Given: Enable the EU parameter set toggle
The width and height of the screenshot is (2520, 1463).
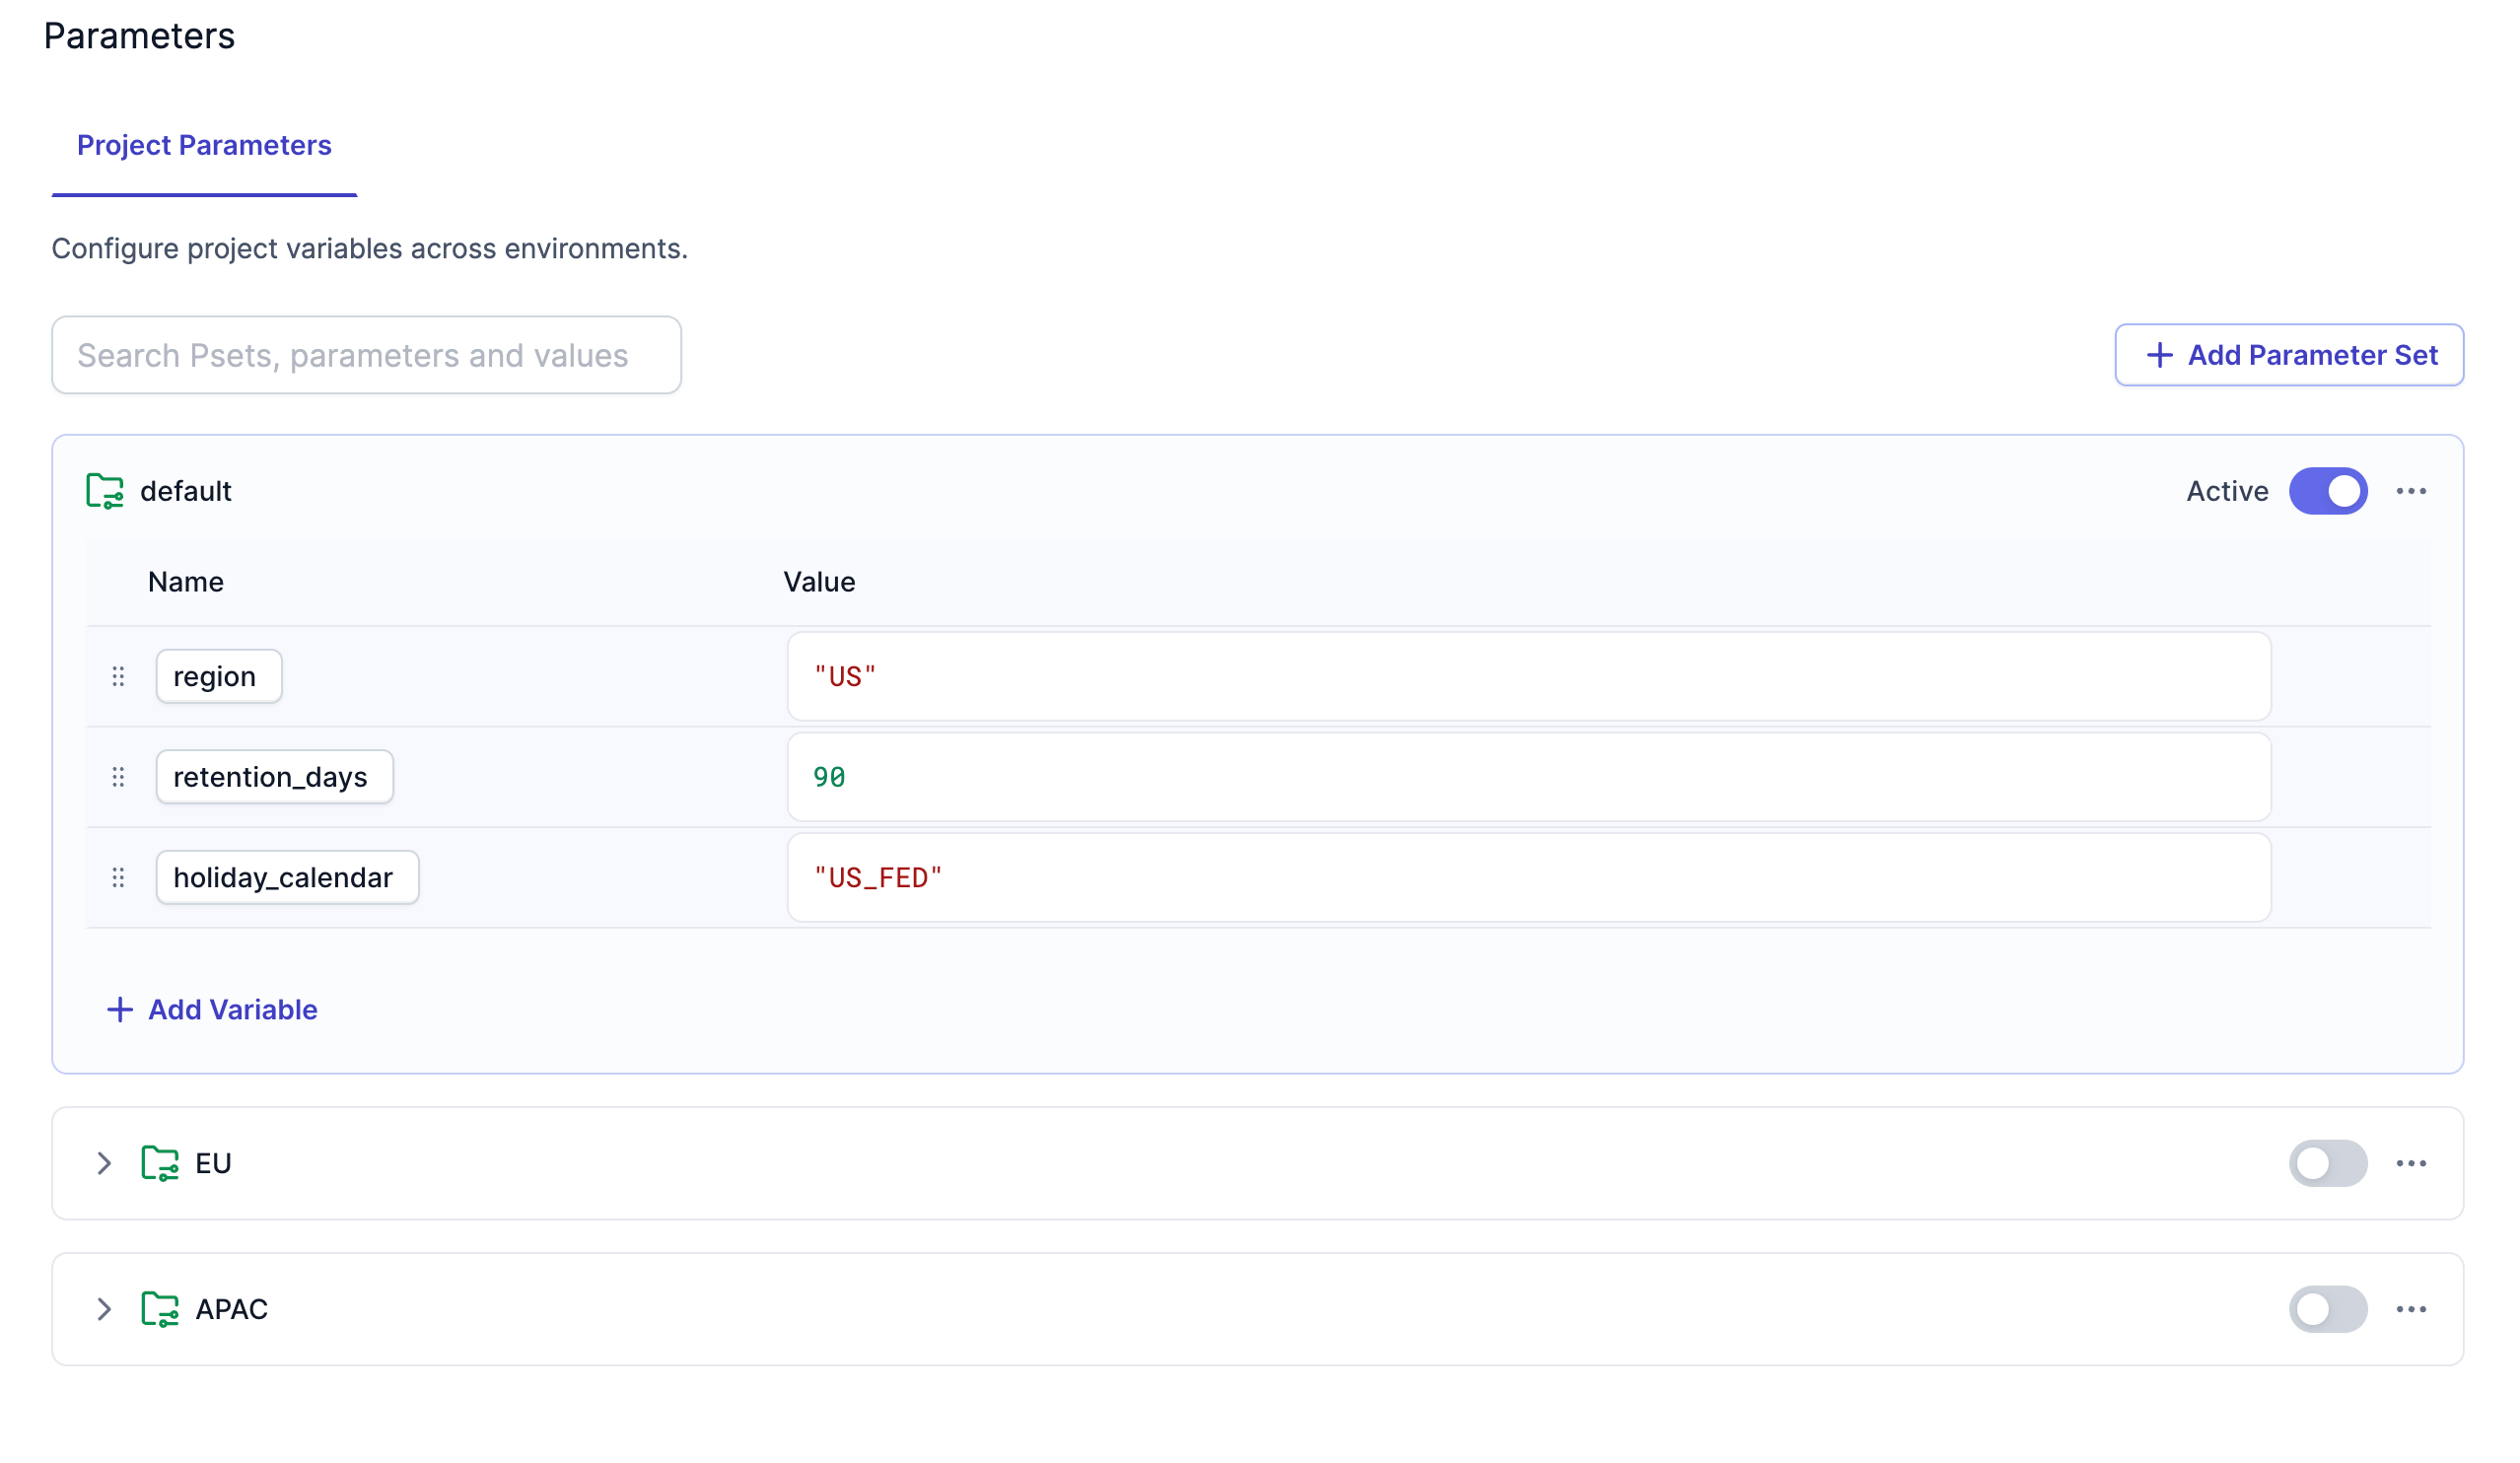Looking at the screenshot, I should pyautogui.click(x=2328, y=1163).
